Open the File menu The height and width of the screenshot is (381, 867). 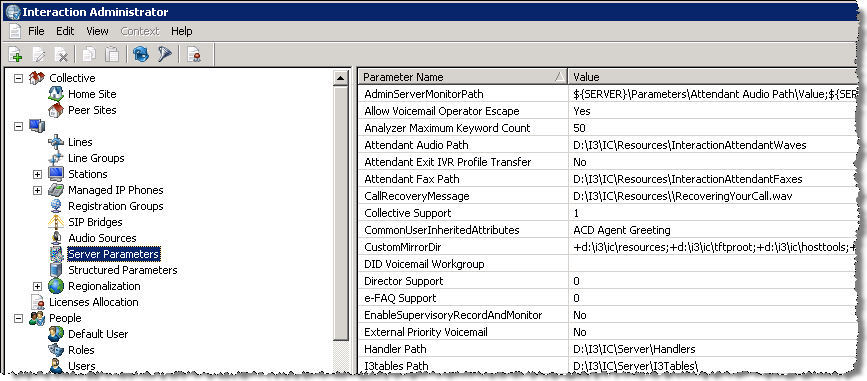[36, 31]
